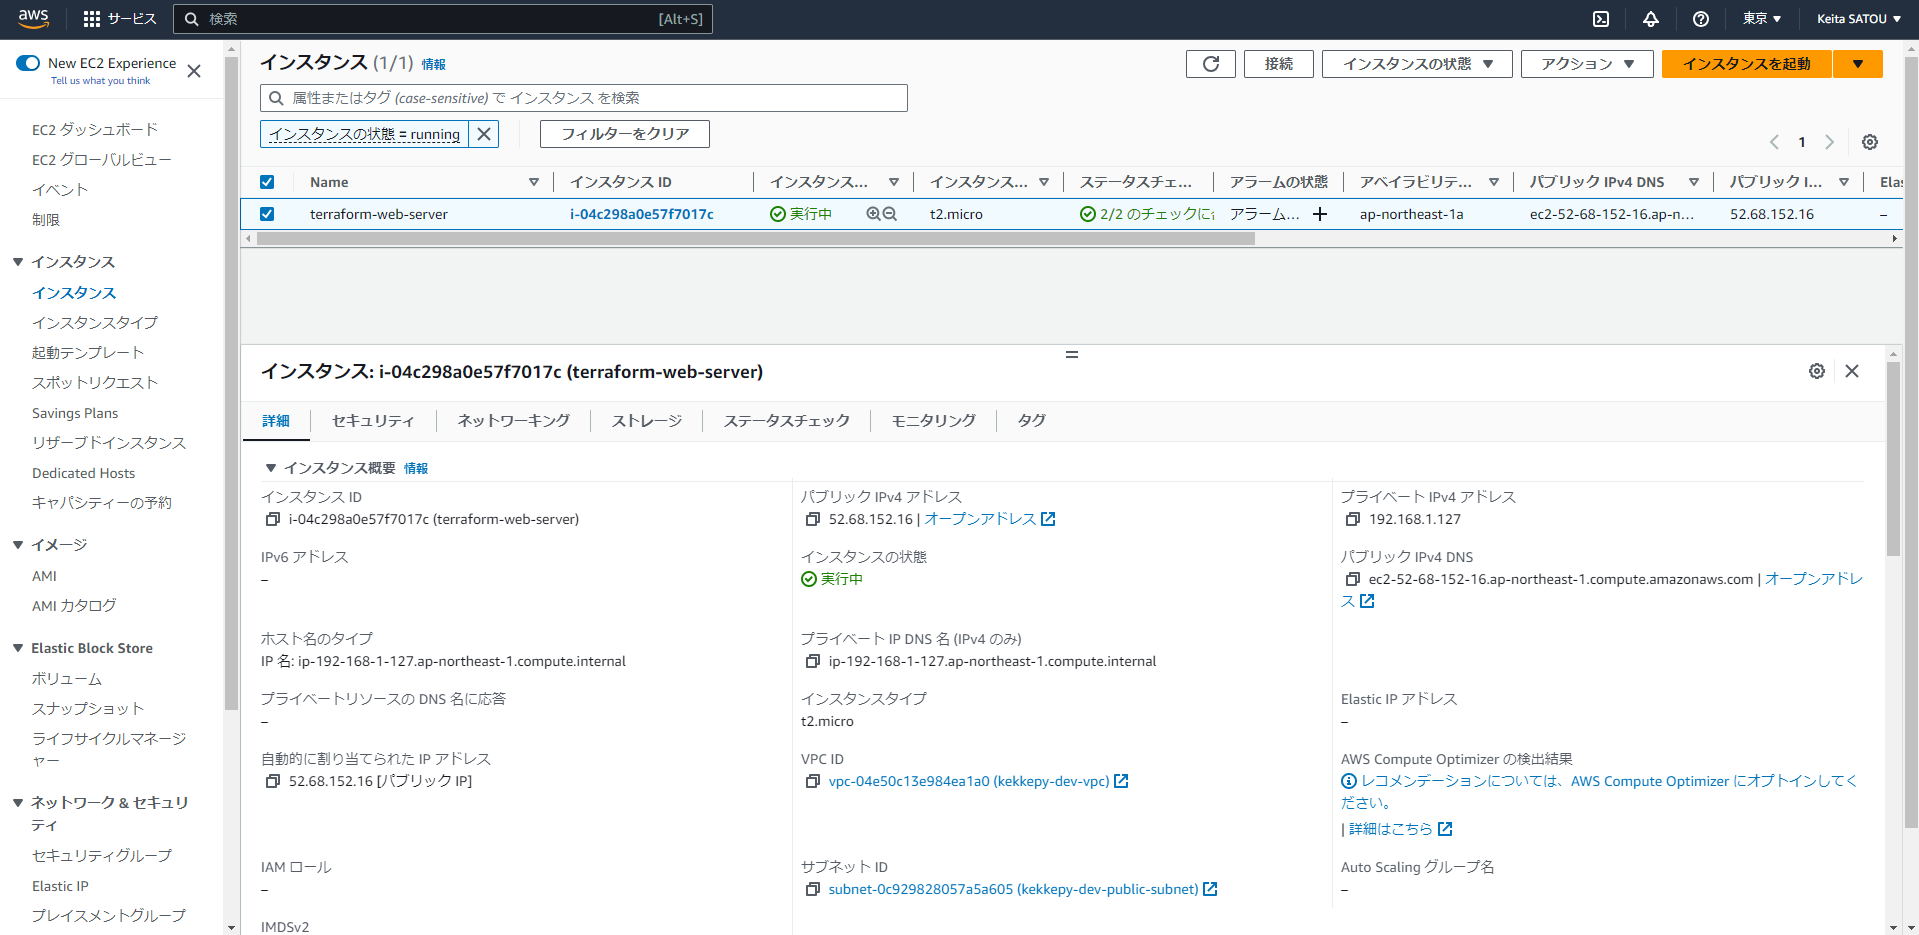
Task: Collapse the Elastic Block Store section
Action: click(x=18, y=648)
